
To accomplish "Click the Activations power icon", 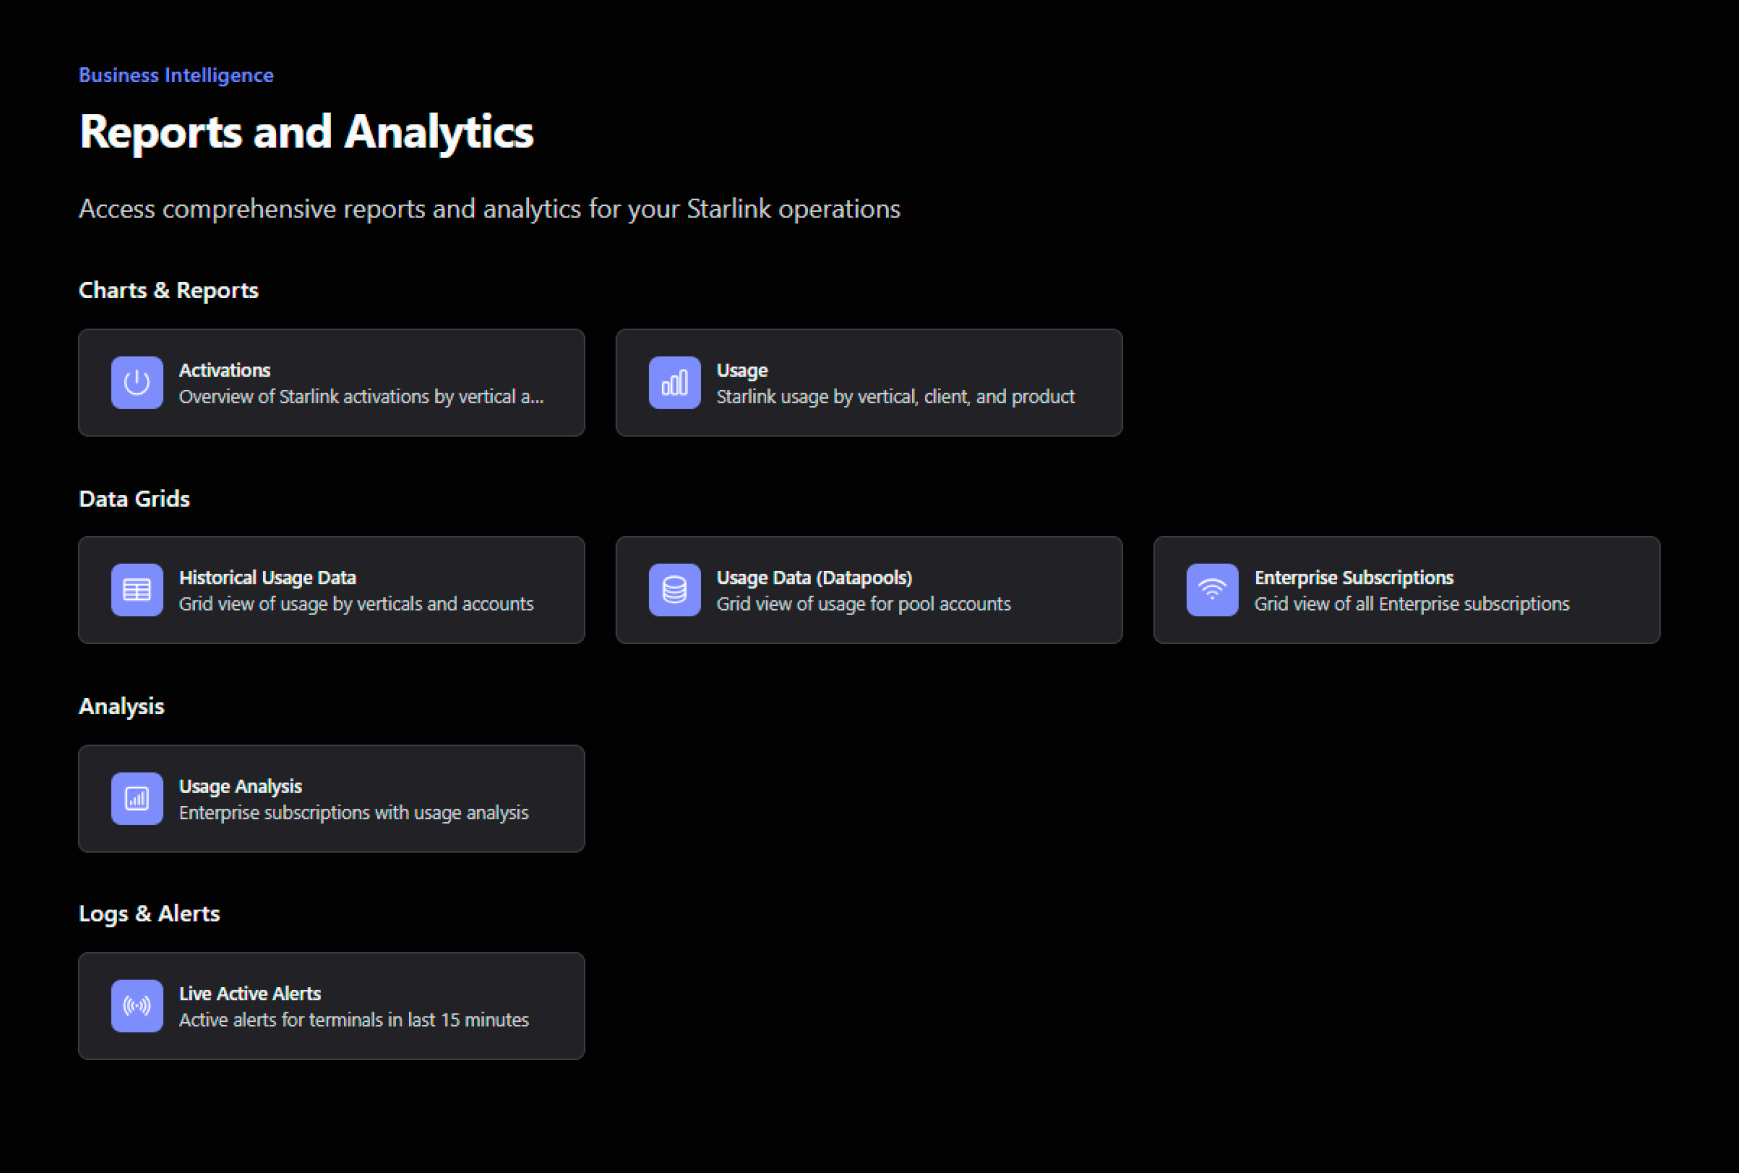I will coord(137,383).
